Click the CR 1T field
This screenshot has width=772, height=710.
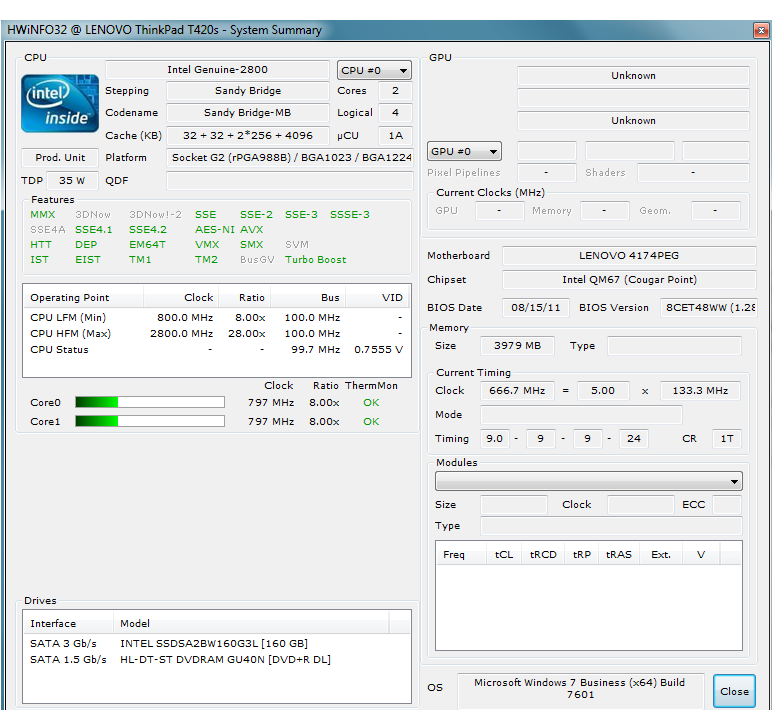coord(727,438)
